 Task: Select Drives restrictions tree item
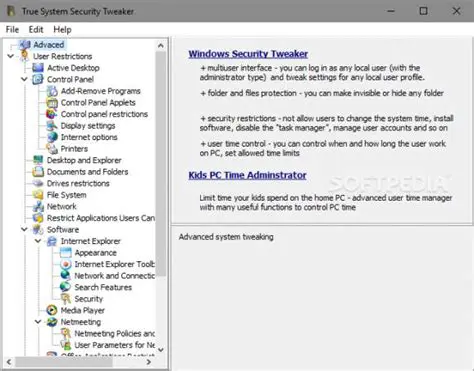tap(78, 183)
